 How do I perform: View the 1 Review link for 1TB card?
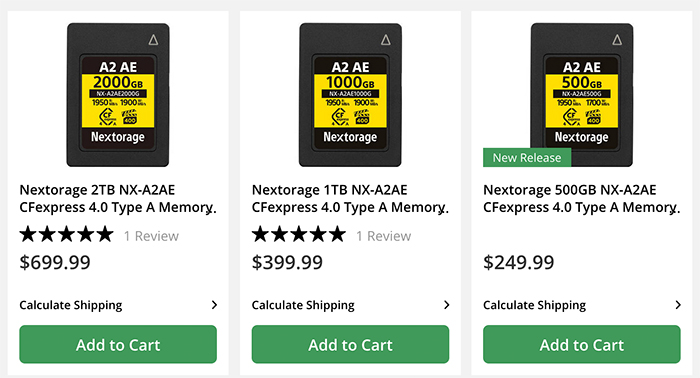pos(383,236)
